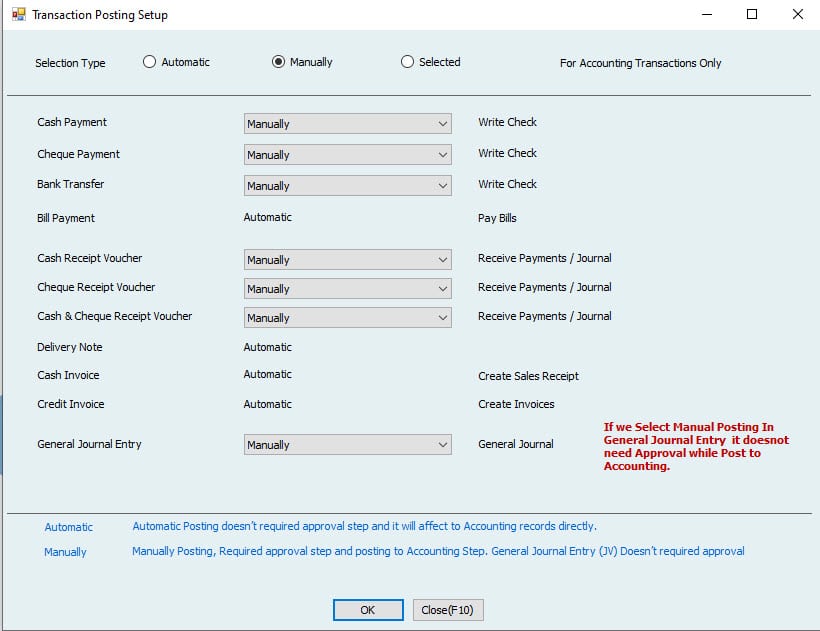
Task: Click Write Check beside Cash Payment
Action: [x=507, y=122]
